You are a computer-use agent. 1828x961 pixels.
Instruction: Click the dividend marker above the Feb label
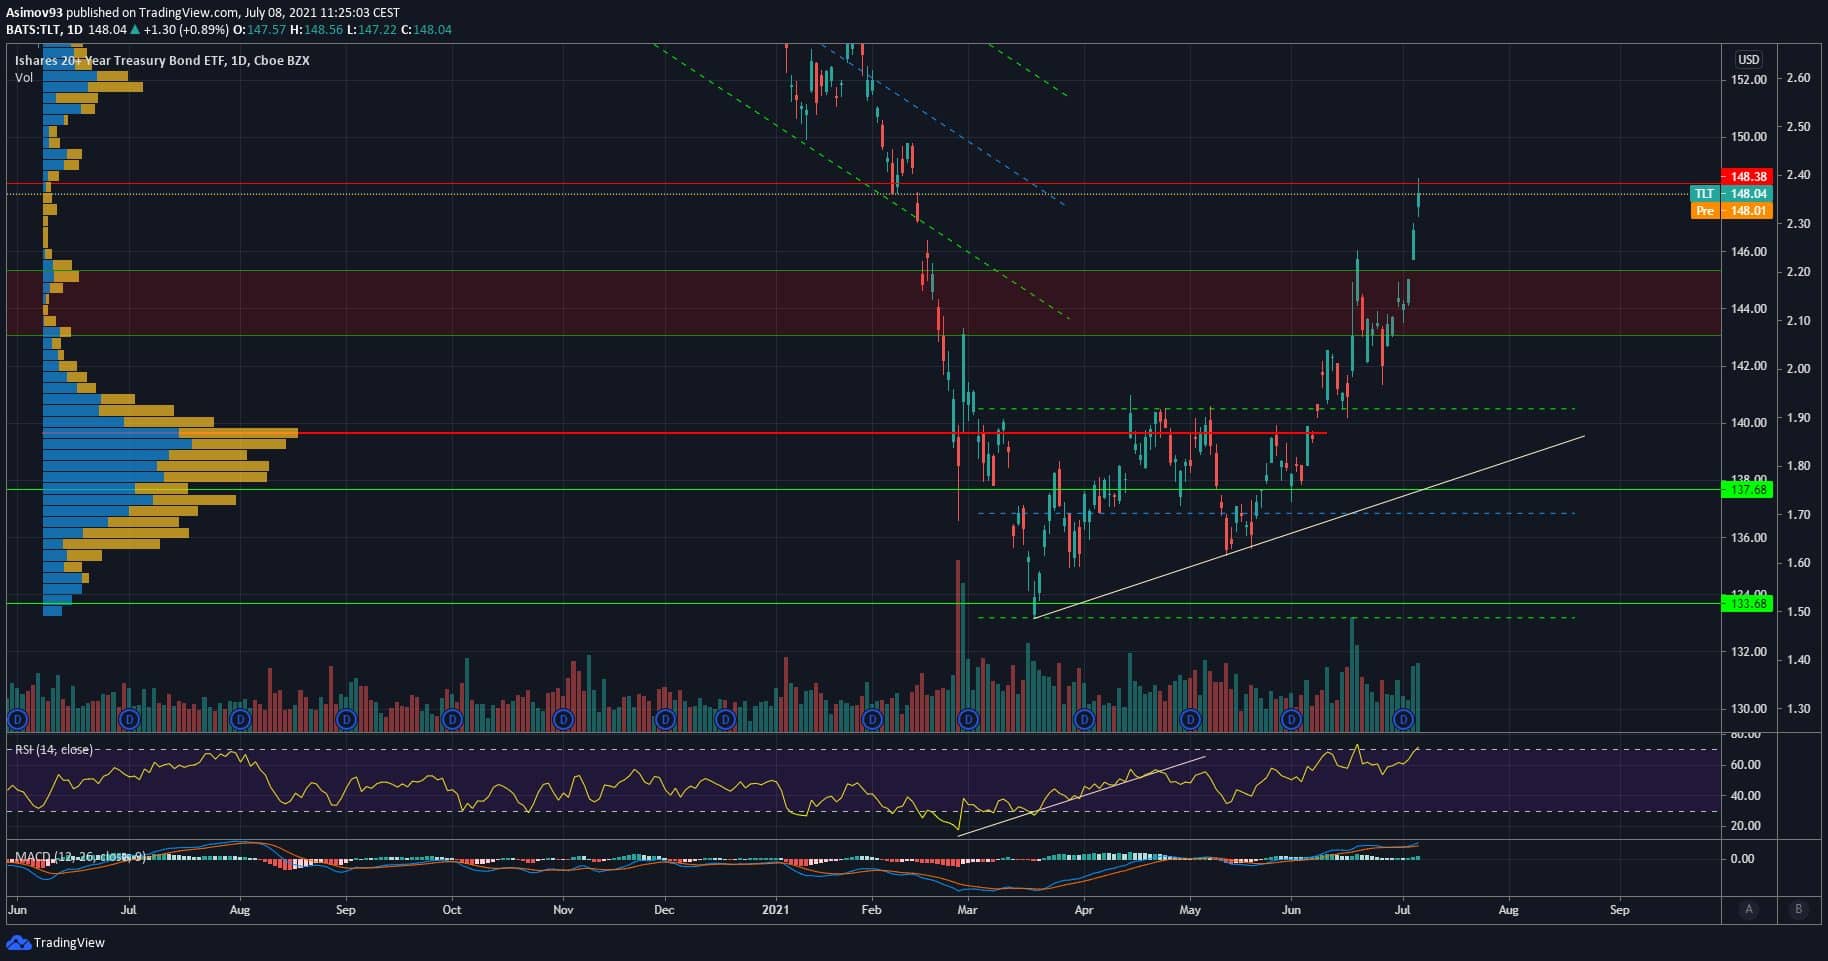(873, 719)
